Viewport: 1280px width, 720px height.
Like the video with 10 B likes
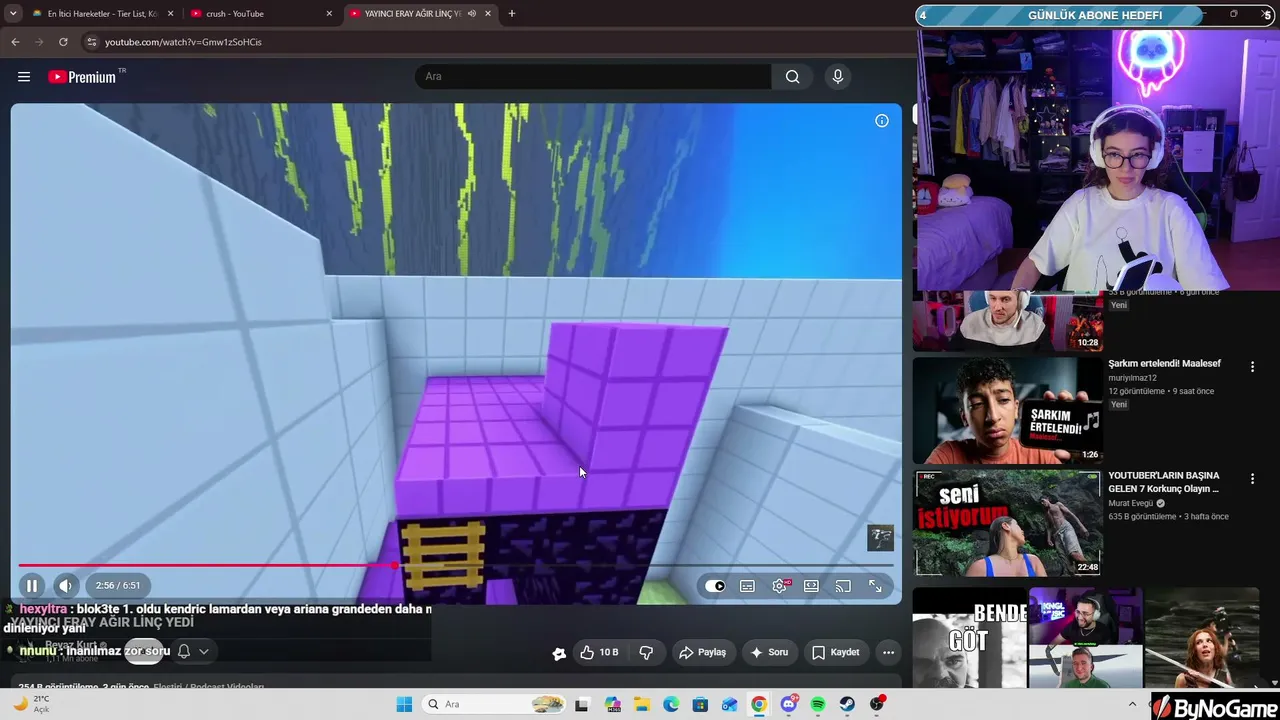coord(599,652)
